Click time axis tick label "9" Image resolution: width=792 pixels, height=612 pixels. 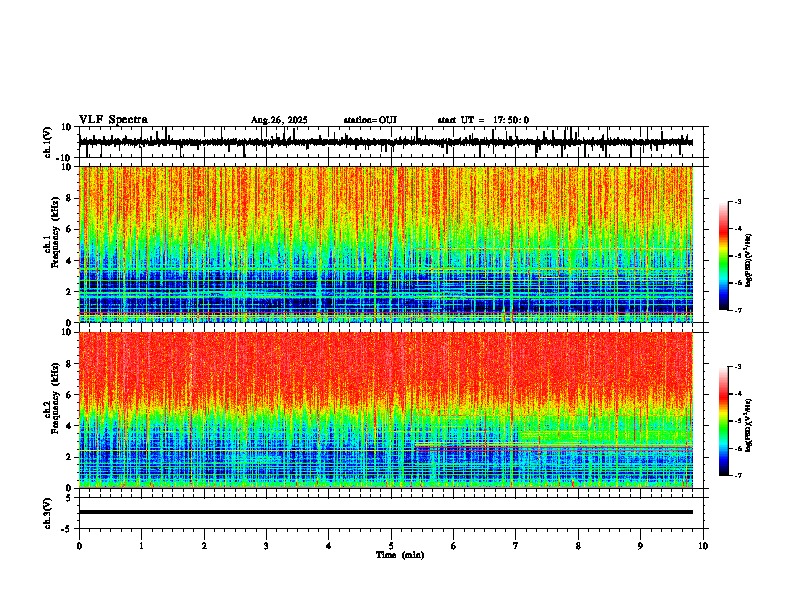pos(640,546)
